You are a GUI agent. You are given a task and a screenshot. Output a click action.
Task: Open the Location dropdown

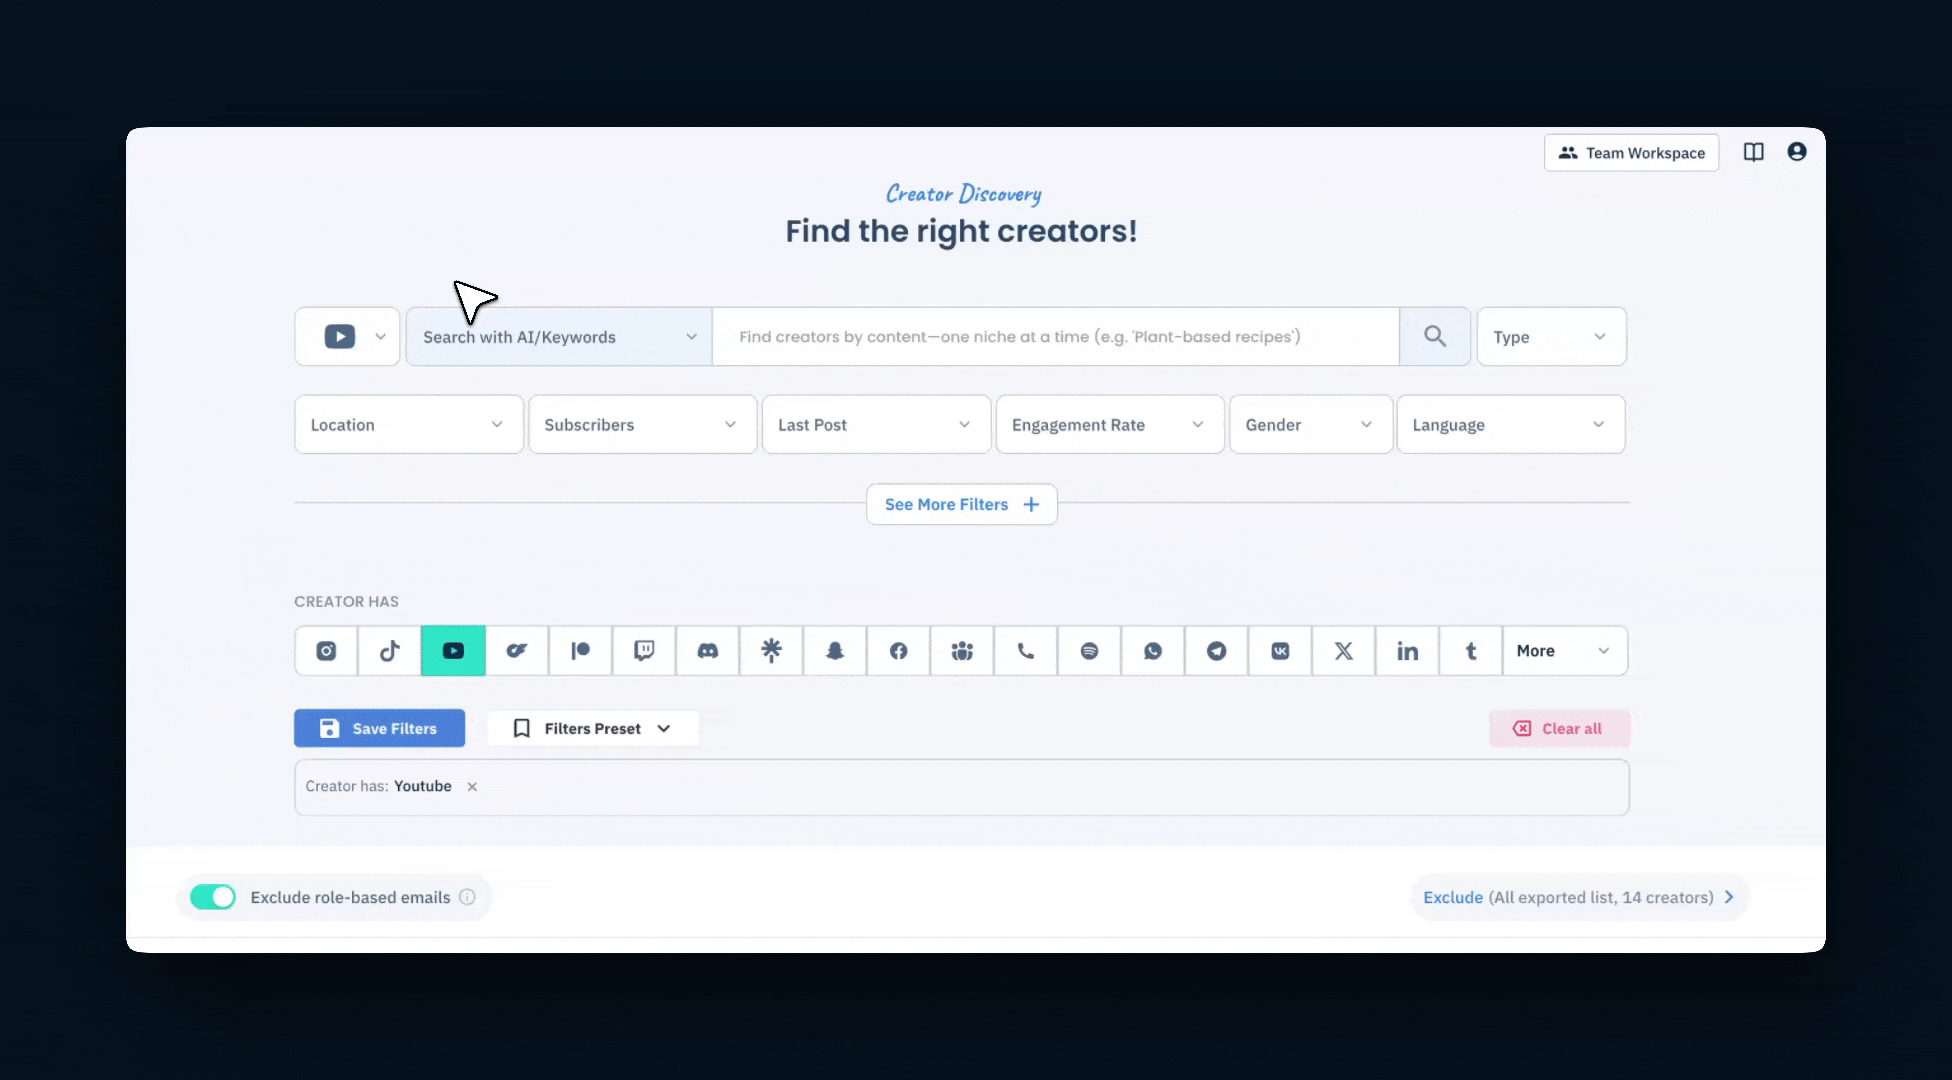point(408,425)
